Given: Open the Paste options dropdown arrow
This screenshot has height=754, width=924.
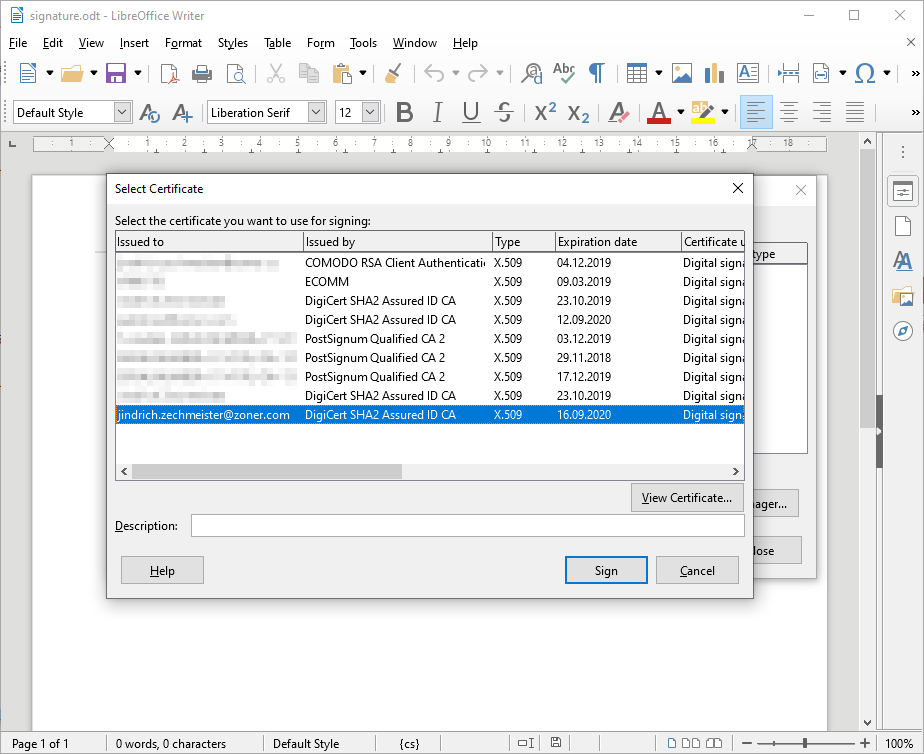Looking at the screenshot, I should [x=363, y=74].
